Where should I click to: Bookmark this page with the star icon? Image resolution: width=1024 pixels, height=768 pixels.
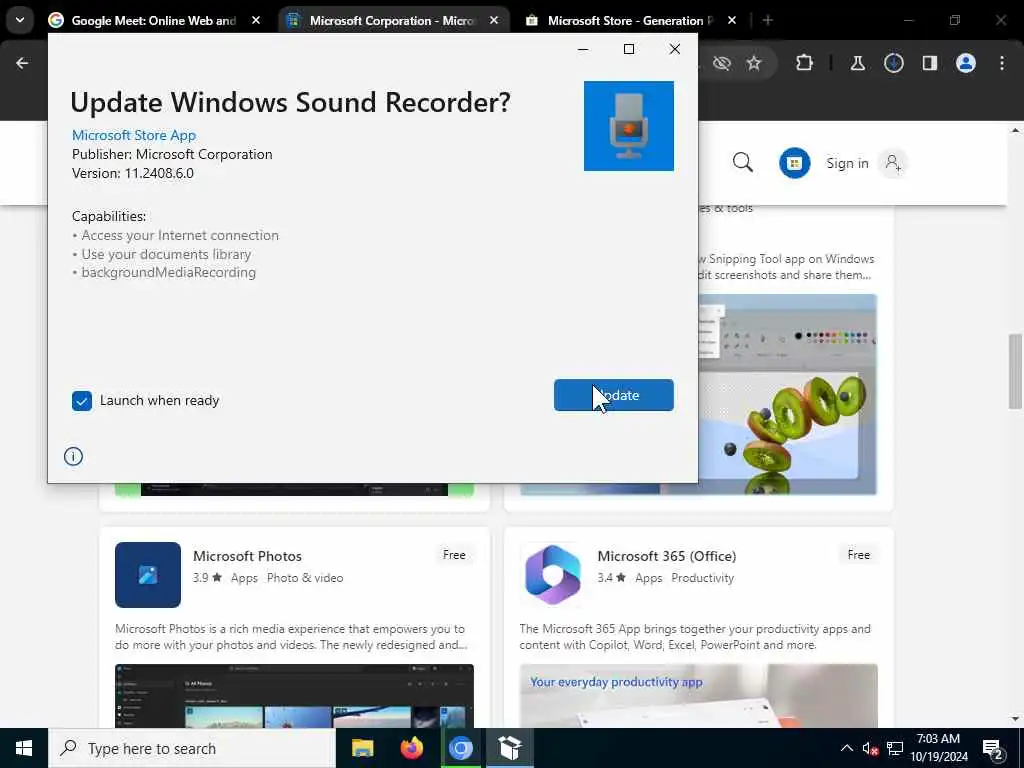coord(754,63)
